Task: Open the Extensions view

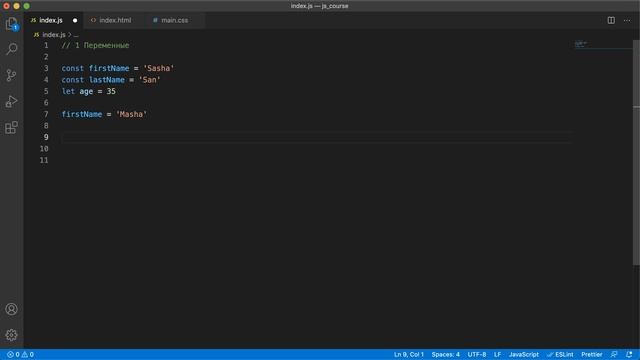Action: [x=11, y=127]
